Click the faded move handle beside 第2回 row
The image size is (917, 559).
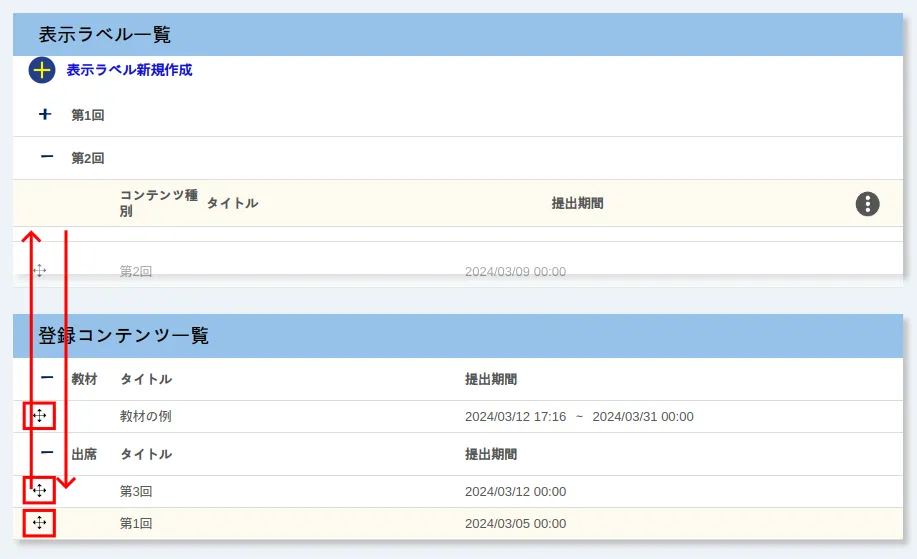[40, 271]
